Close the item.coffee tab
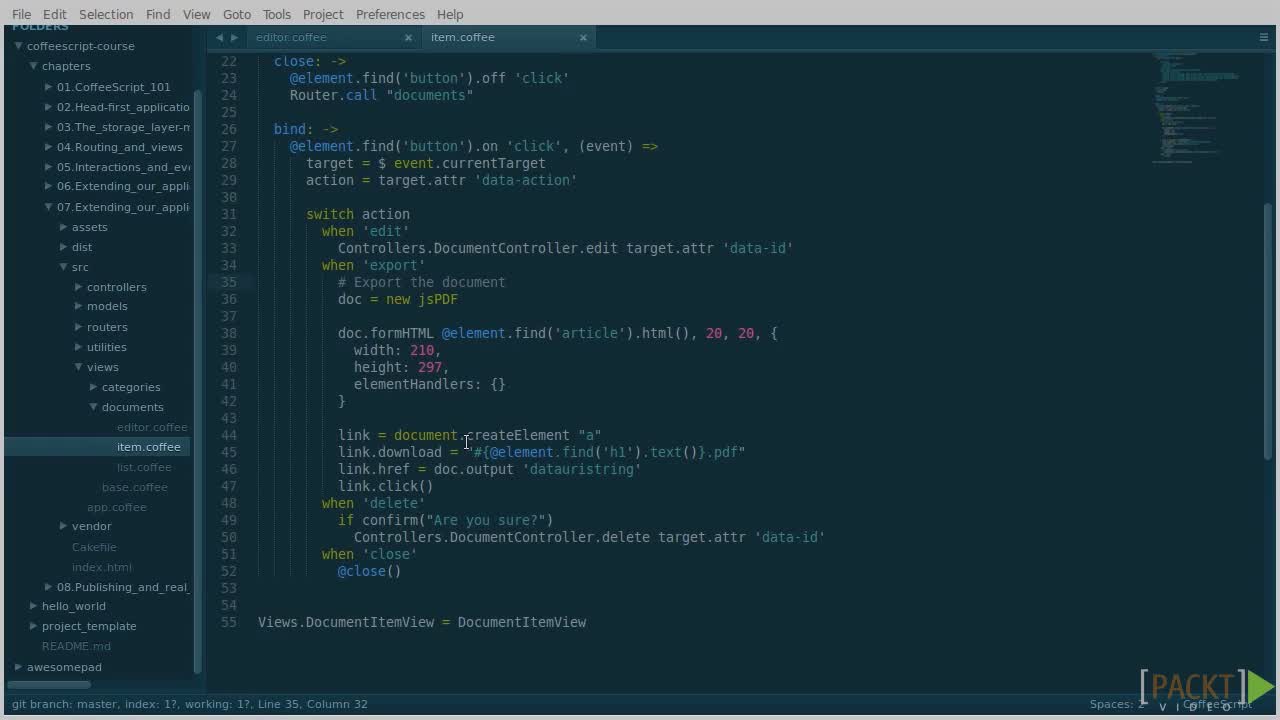 [x=583, y=37]
